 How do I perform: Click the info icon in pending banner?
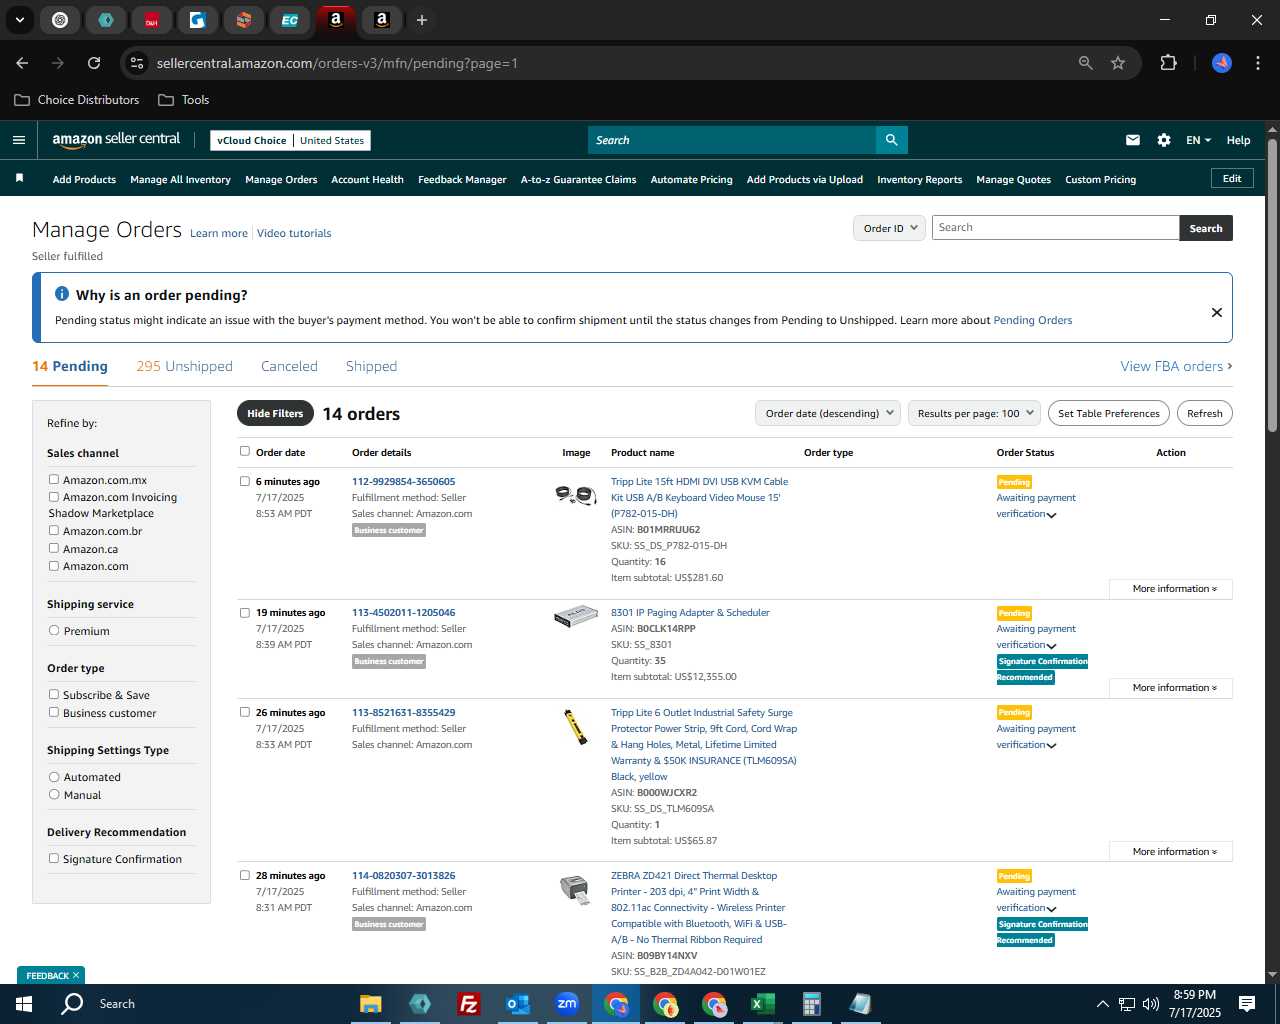[62, 294]
